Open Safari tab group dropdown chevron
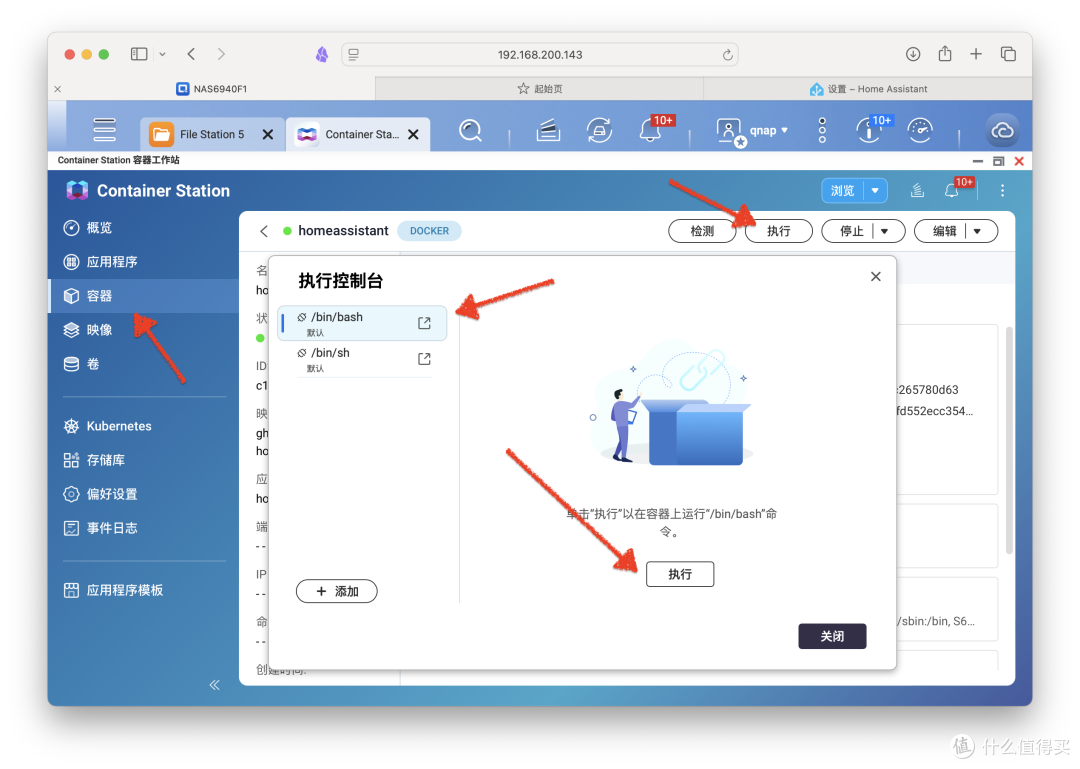Image resolution: width=1080 pixels, height=769 pixels. click(163, 54)
